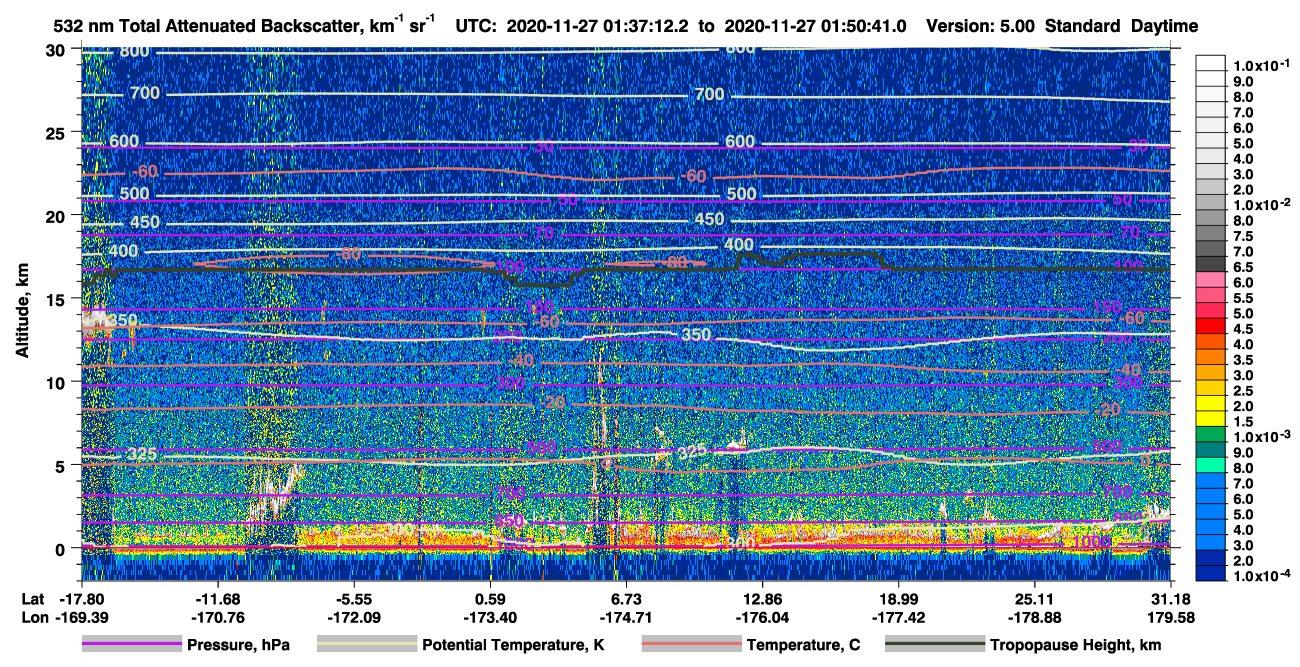Click the latitude value -11.68
The height and width of the screenshot is (667, 1300).
[218, 598]
